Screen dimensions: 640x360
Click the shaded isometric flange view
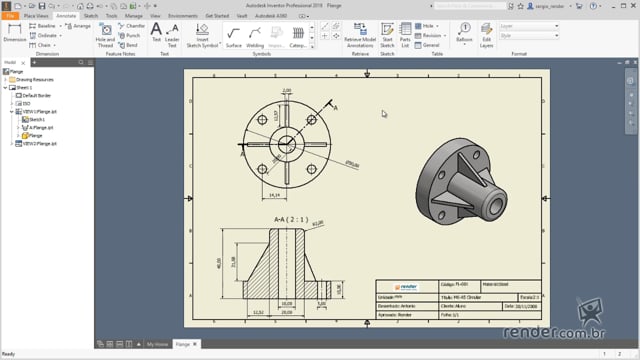[x=461, y=182]
